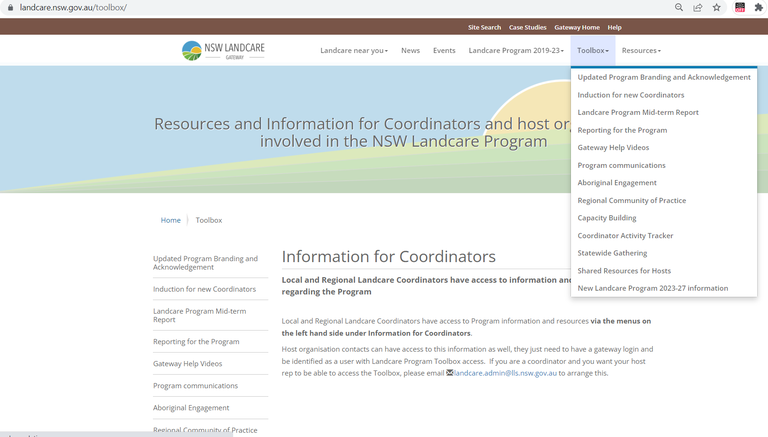Collapse the Toolbox dropdown menu
The width and height of the screenshot is (768, 437).
[593, 50]
